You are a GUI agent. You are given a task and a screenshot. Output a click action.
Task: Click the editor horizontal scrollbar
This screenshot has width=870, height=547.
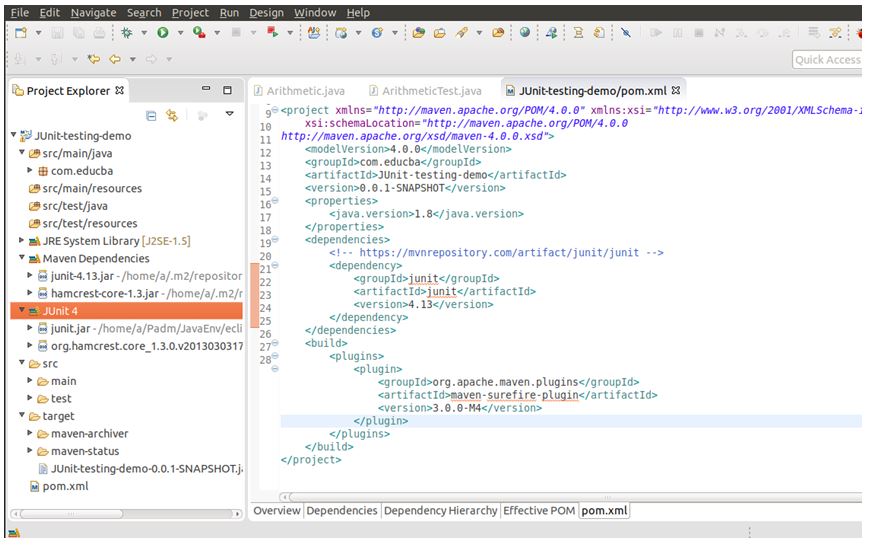tap(570, 495)
